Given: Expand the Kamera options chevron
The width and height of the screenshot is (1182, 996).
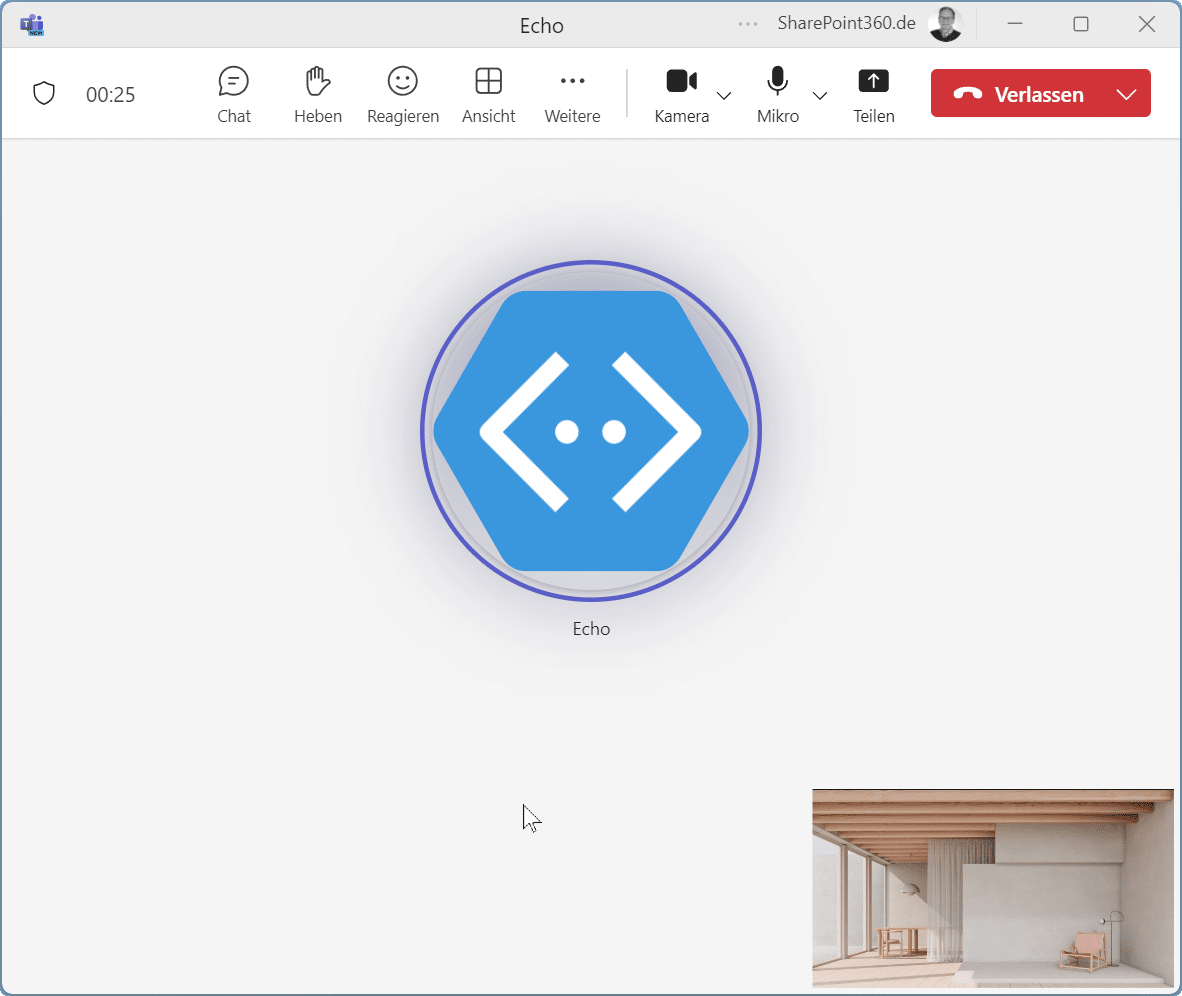Looking at the screenshot, I should (724, 96).
